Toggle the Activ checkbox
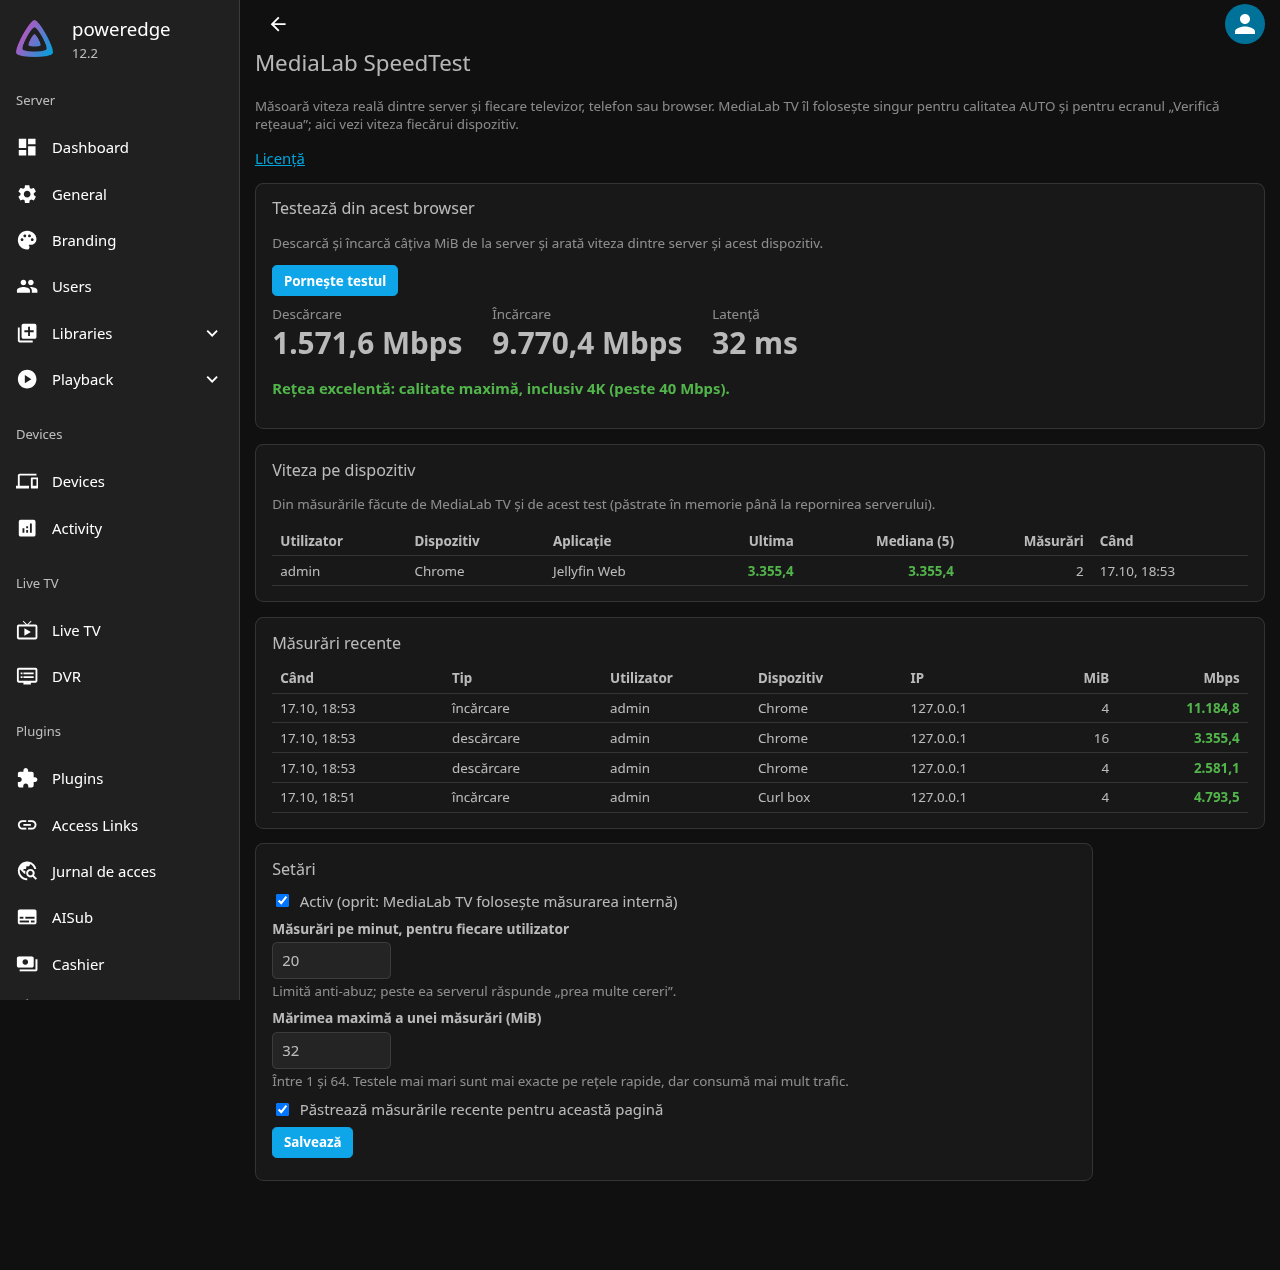The width and height of the screenshot is (1280, 1270). [x=282, y=901]
